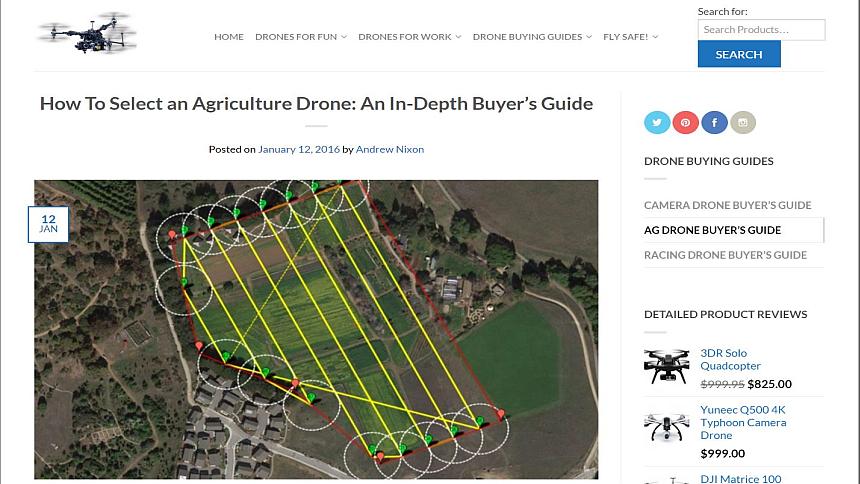Expand the Drone Buying Guides dropdown menu
860x484 pixels.
click(x=532, y=37)
